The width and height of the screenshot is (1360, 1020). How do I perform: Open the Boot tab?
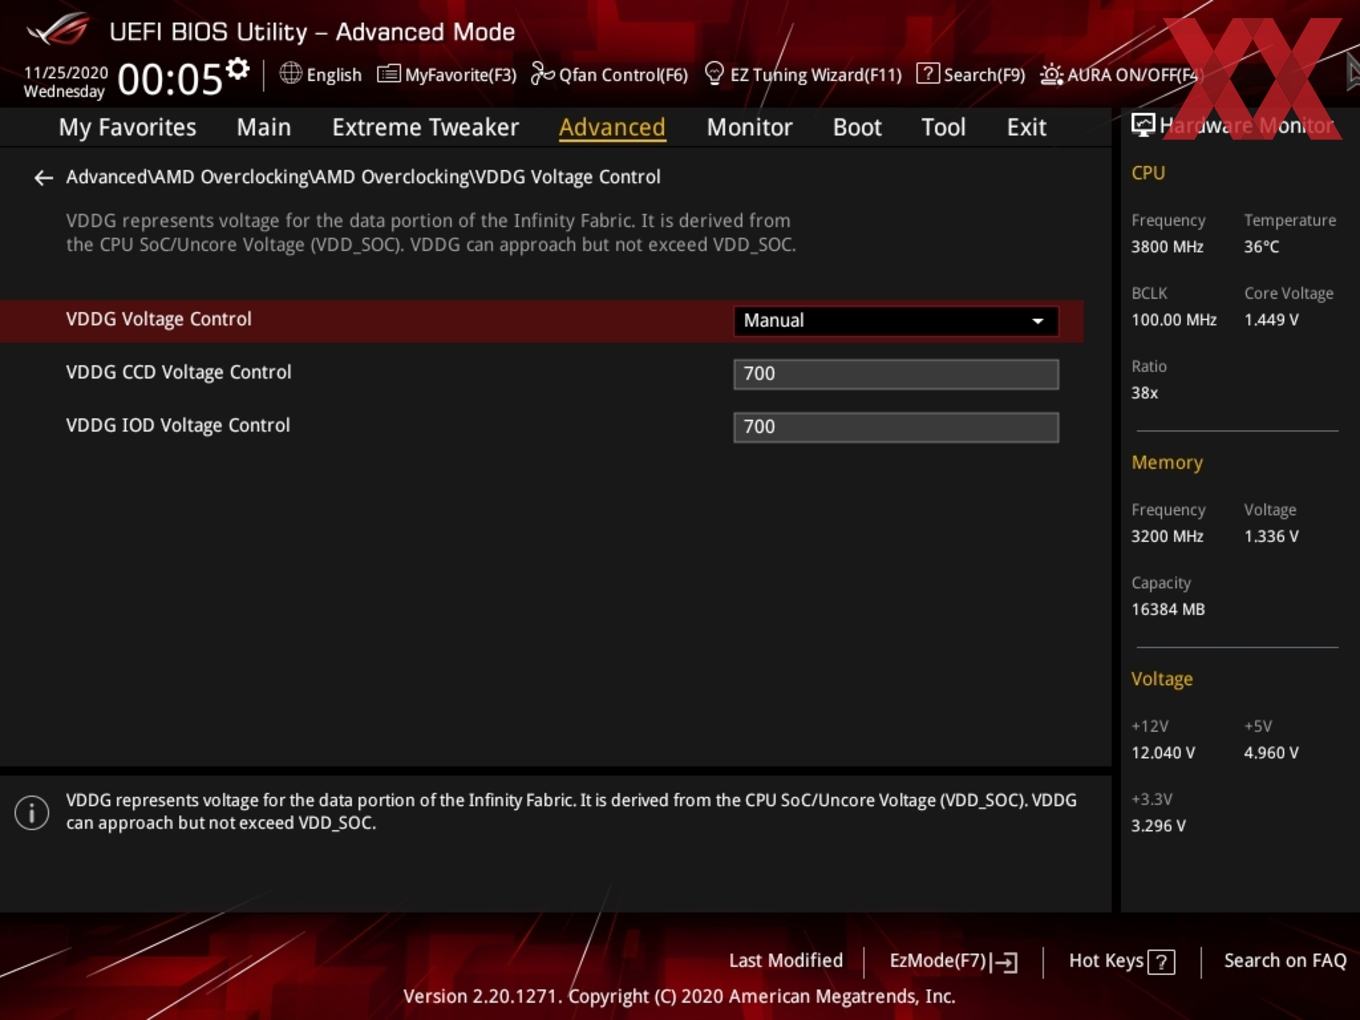click(x=857, y=127)
